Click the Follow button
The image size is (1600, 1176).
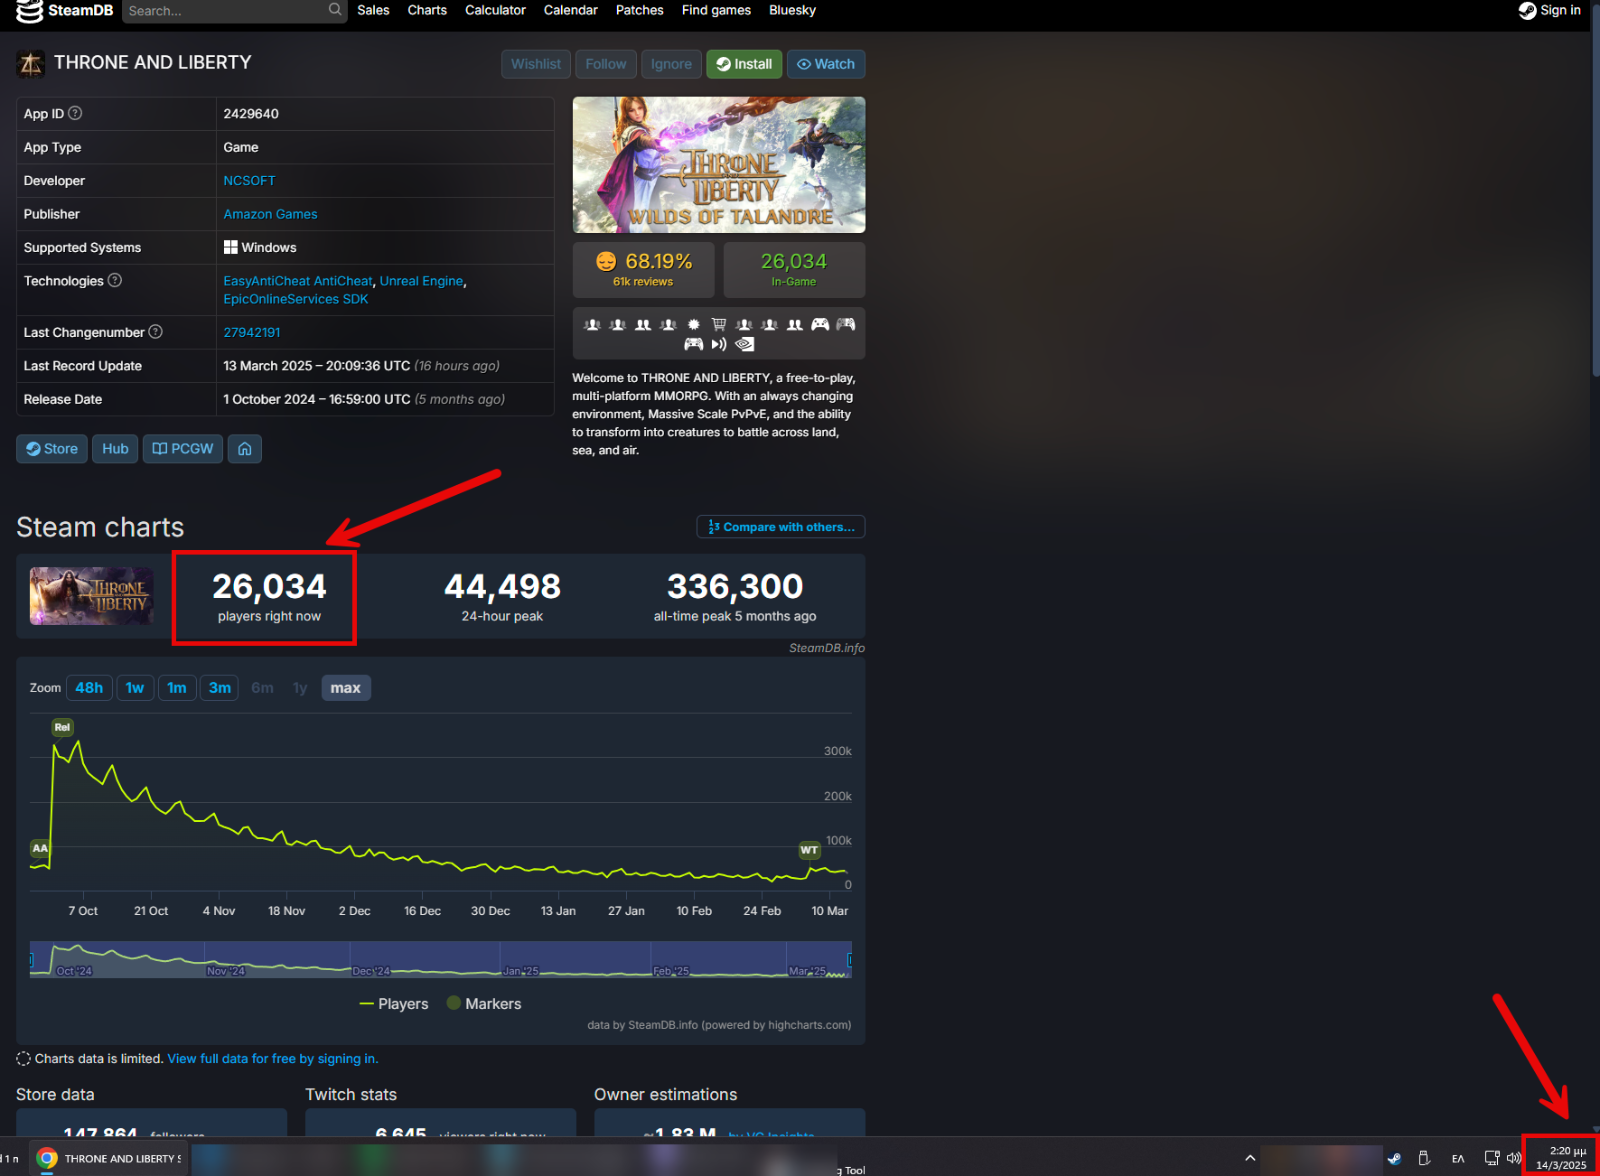(606, 64)
